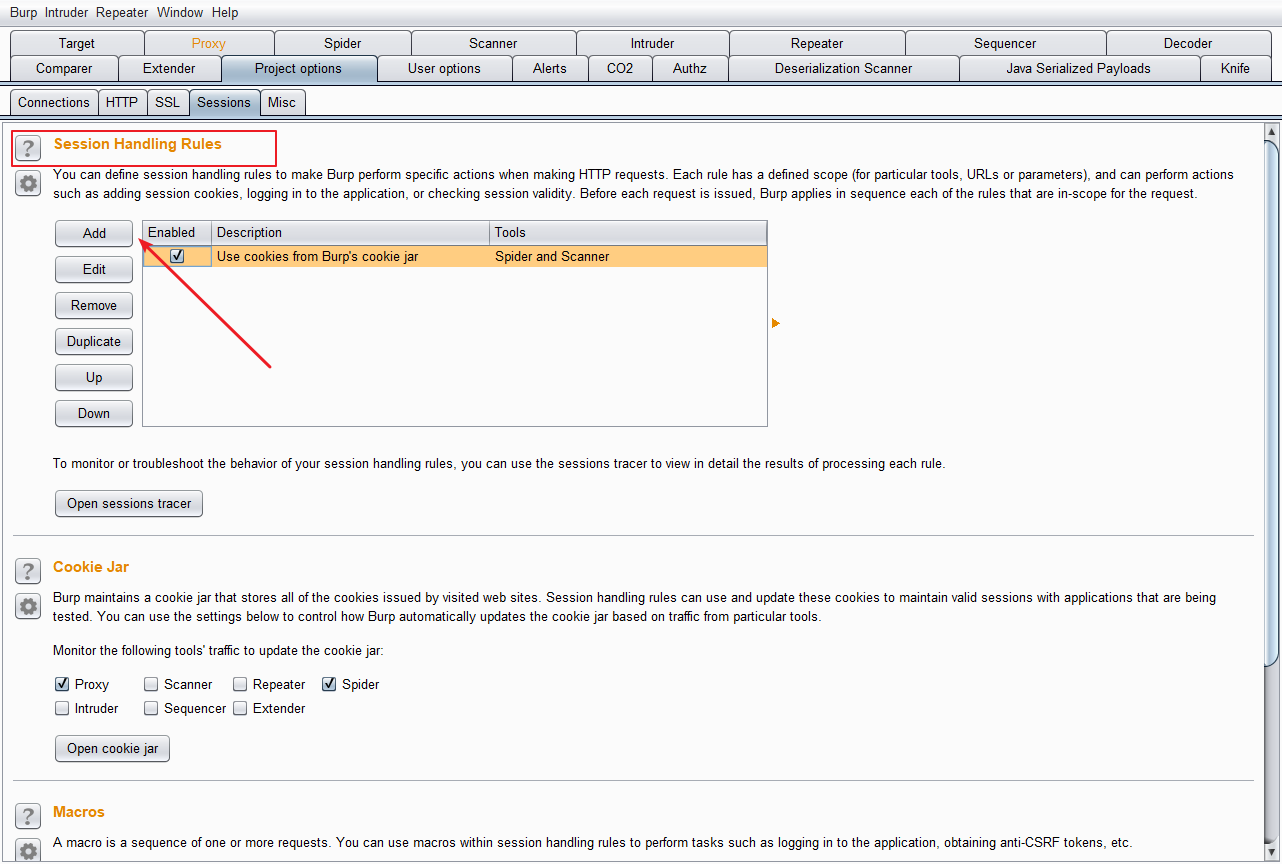Click the Session Handling Rules help icon
1282x864 pixels.
(28, 148)
